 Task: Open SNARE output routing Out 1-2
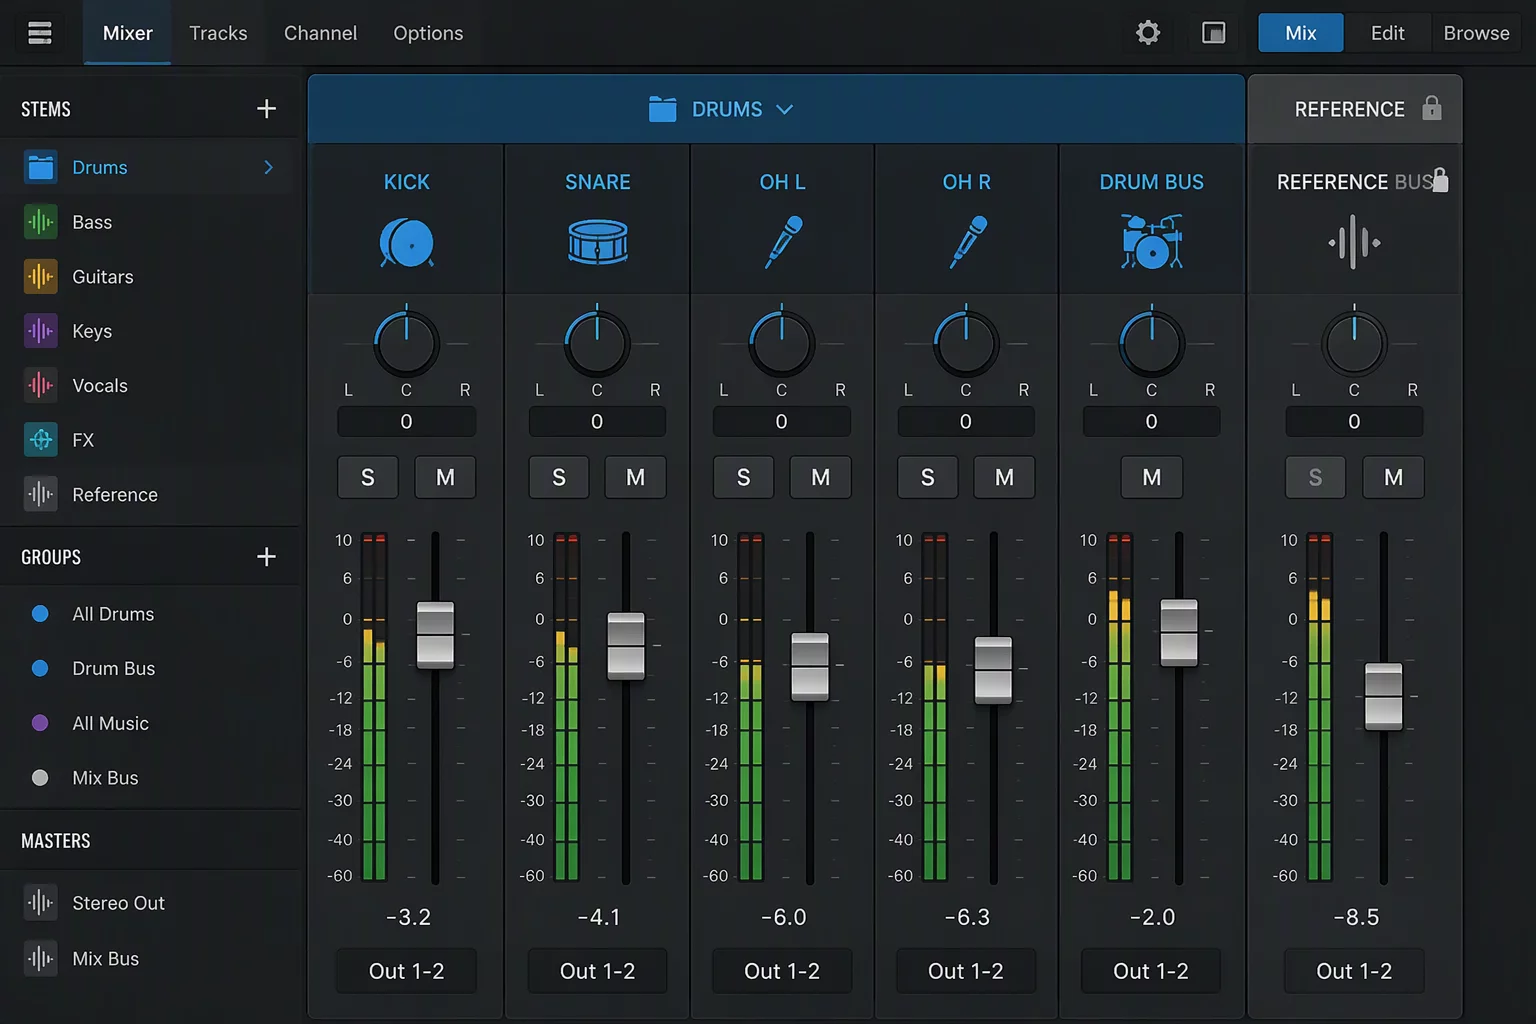598,971
